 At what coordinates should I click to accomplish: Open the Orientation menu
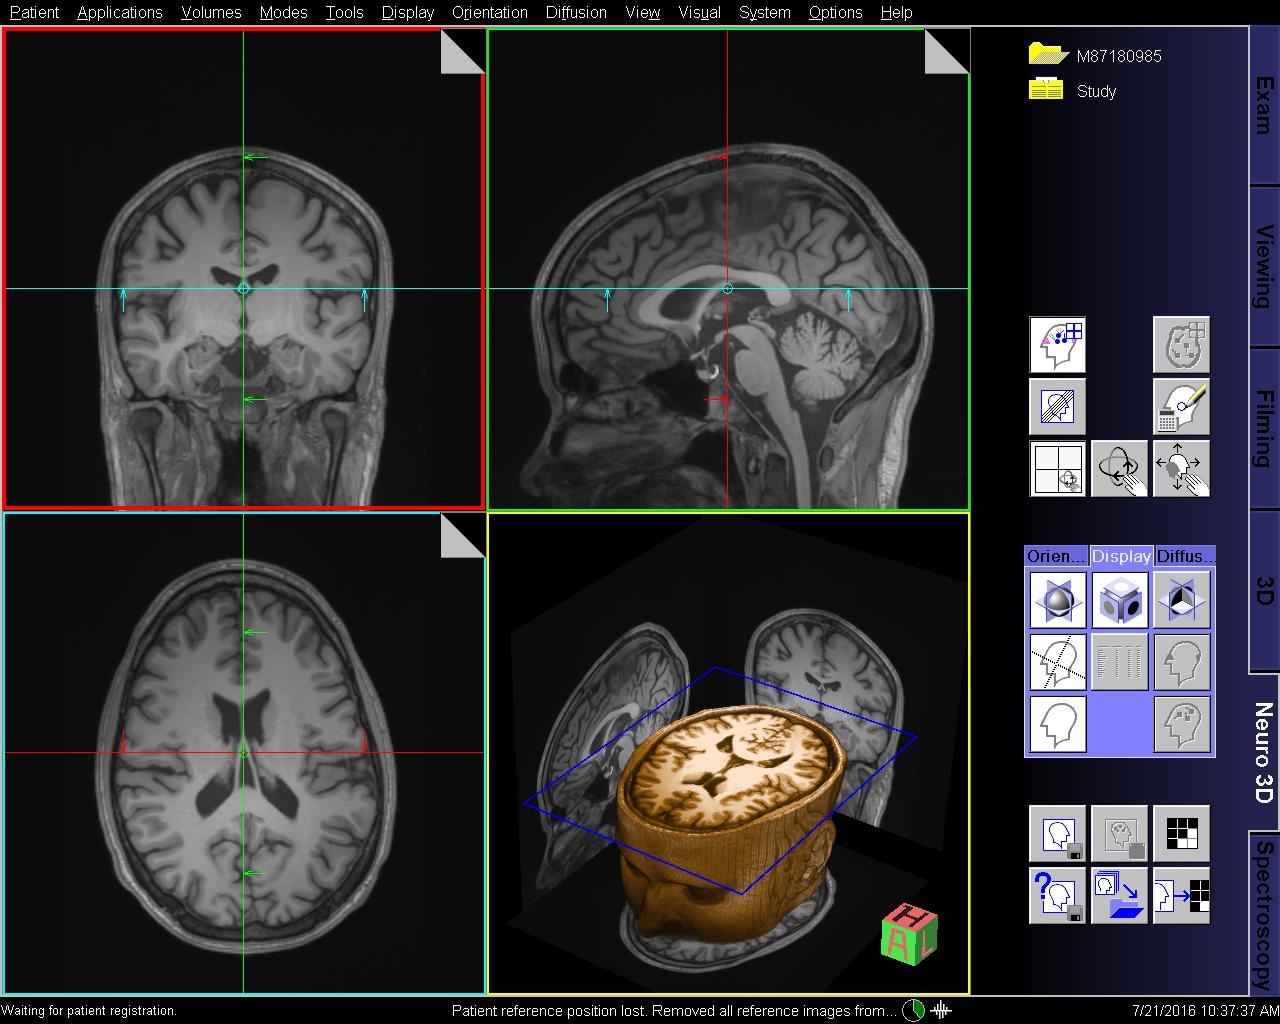click(x=489, y=12)
